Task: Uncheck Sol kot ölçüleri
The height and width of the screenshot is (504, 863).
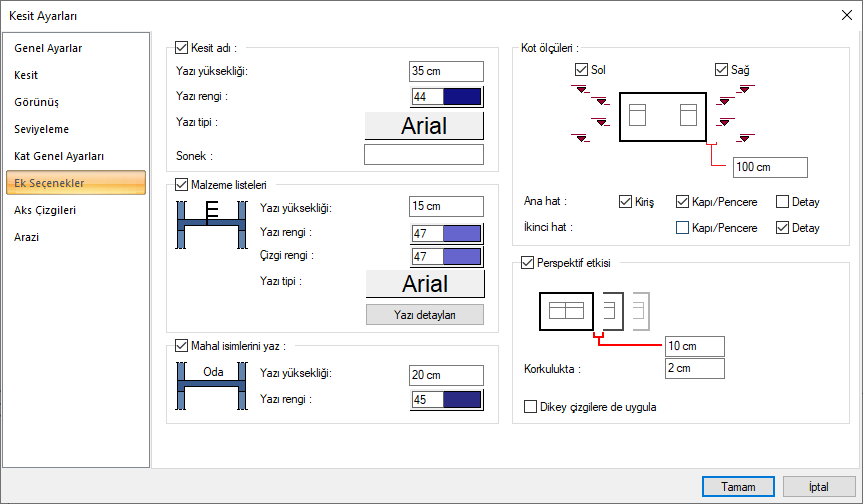Action: tap(581, 69)
